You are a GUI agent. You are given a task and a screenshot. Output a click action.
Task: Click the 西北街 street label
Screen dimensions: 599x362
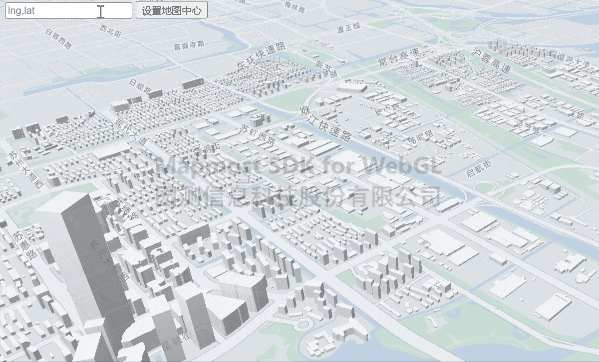coord(110,31)
